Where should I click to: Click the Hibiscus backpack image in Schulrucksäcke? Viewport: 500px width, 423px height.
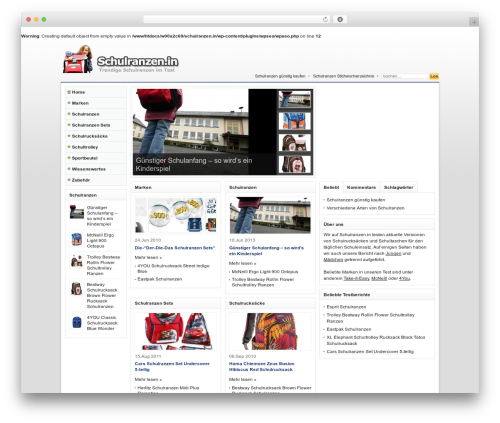[x=270, y=331]
